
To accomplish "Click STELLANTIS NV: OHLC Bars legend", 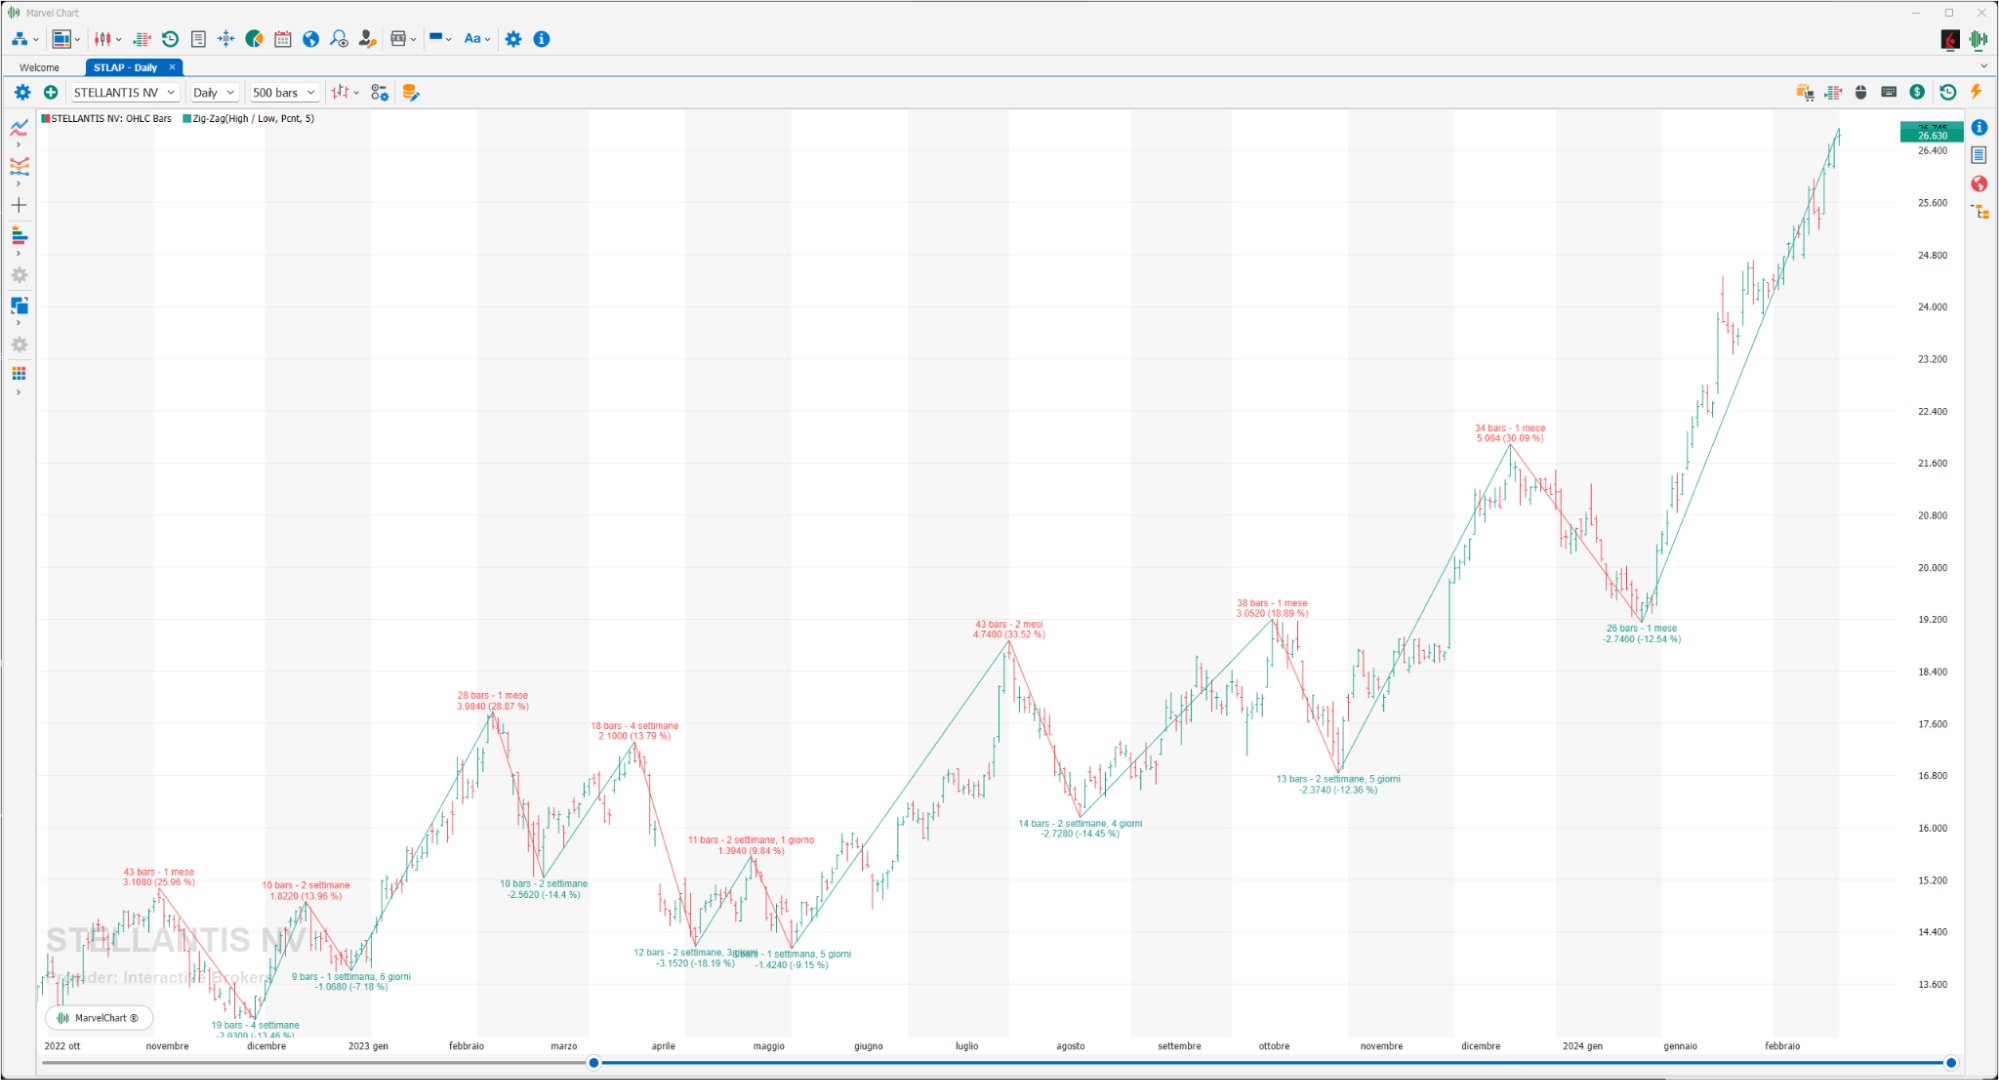I will tap(106, 118).
